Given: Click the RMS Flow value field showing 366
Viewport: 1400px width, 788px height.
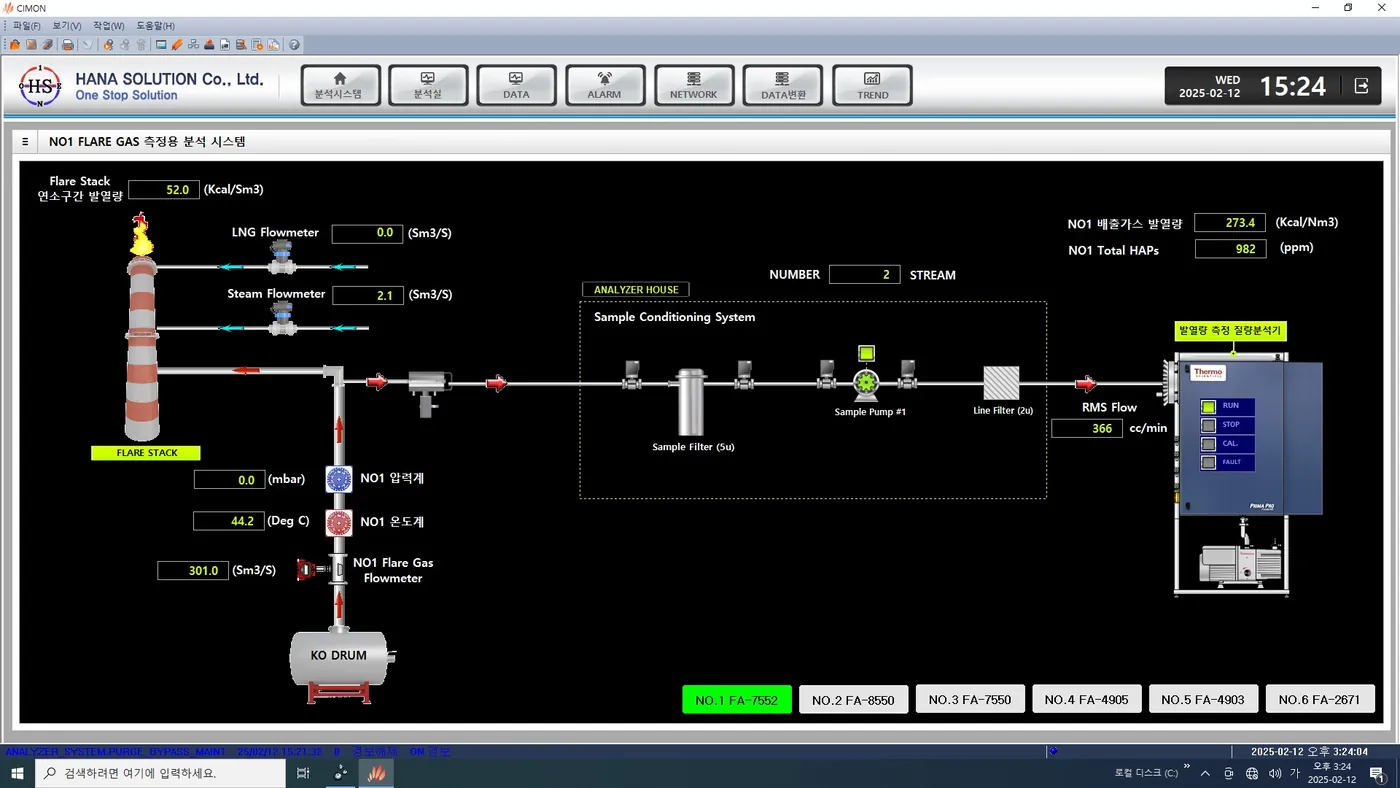Looking at the screenshot, I should pyautogui.click(x=1087, y=428).
